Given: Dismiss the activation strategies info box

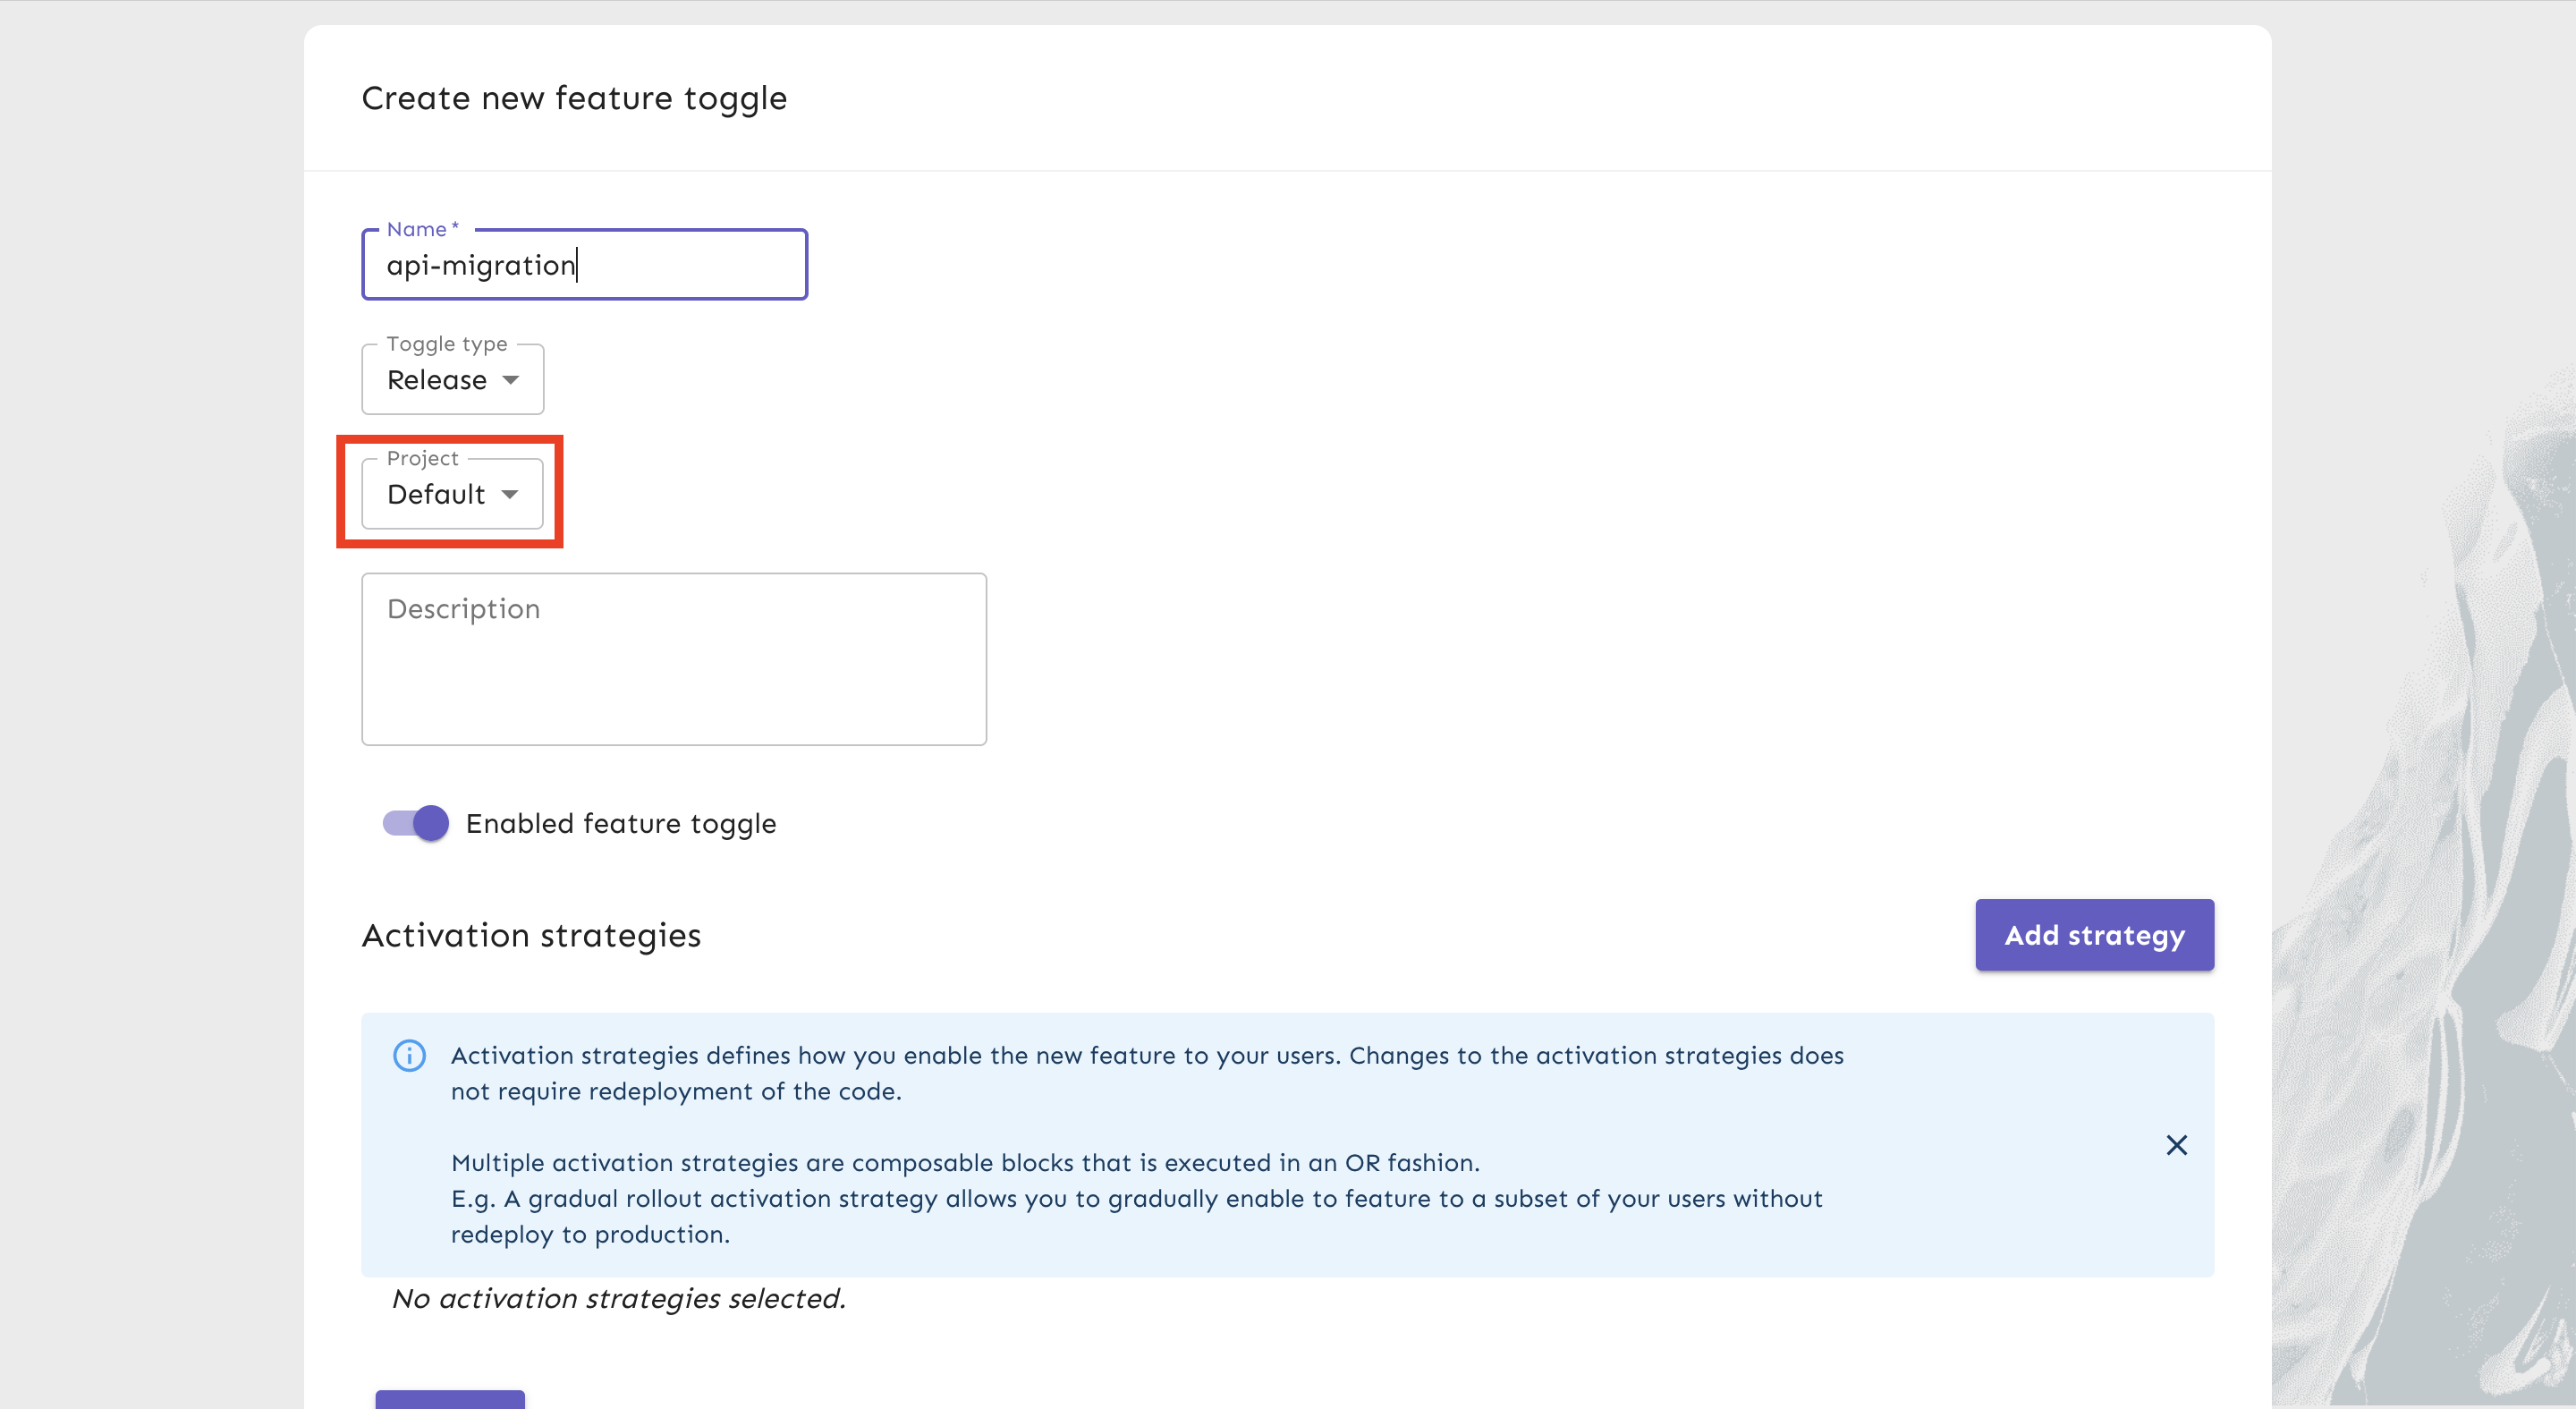Looking at the screenshot, I should pos(2176,1145).
